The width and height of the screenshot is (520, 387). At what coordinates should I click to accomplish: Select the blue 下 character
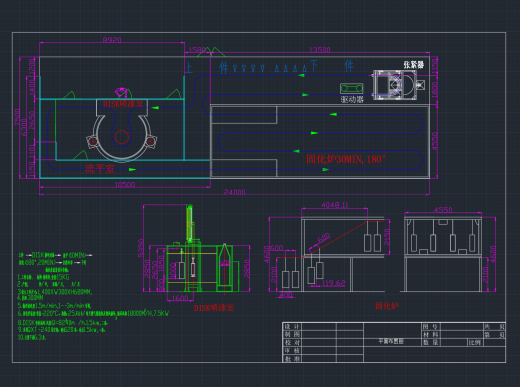[x=314, y=66]
